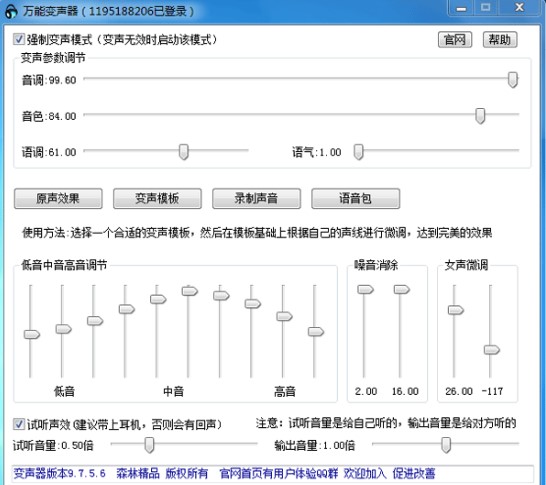Screen dimensions: 546x485
Task: Click the sixth equalizer band slider thumb, highest one
Action: [190, 291]
